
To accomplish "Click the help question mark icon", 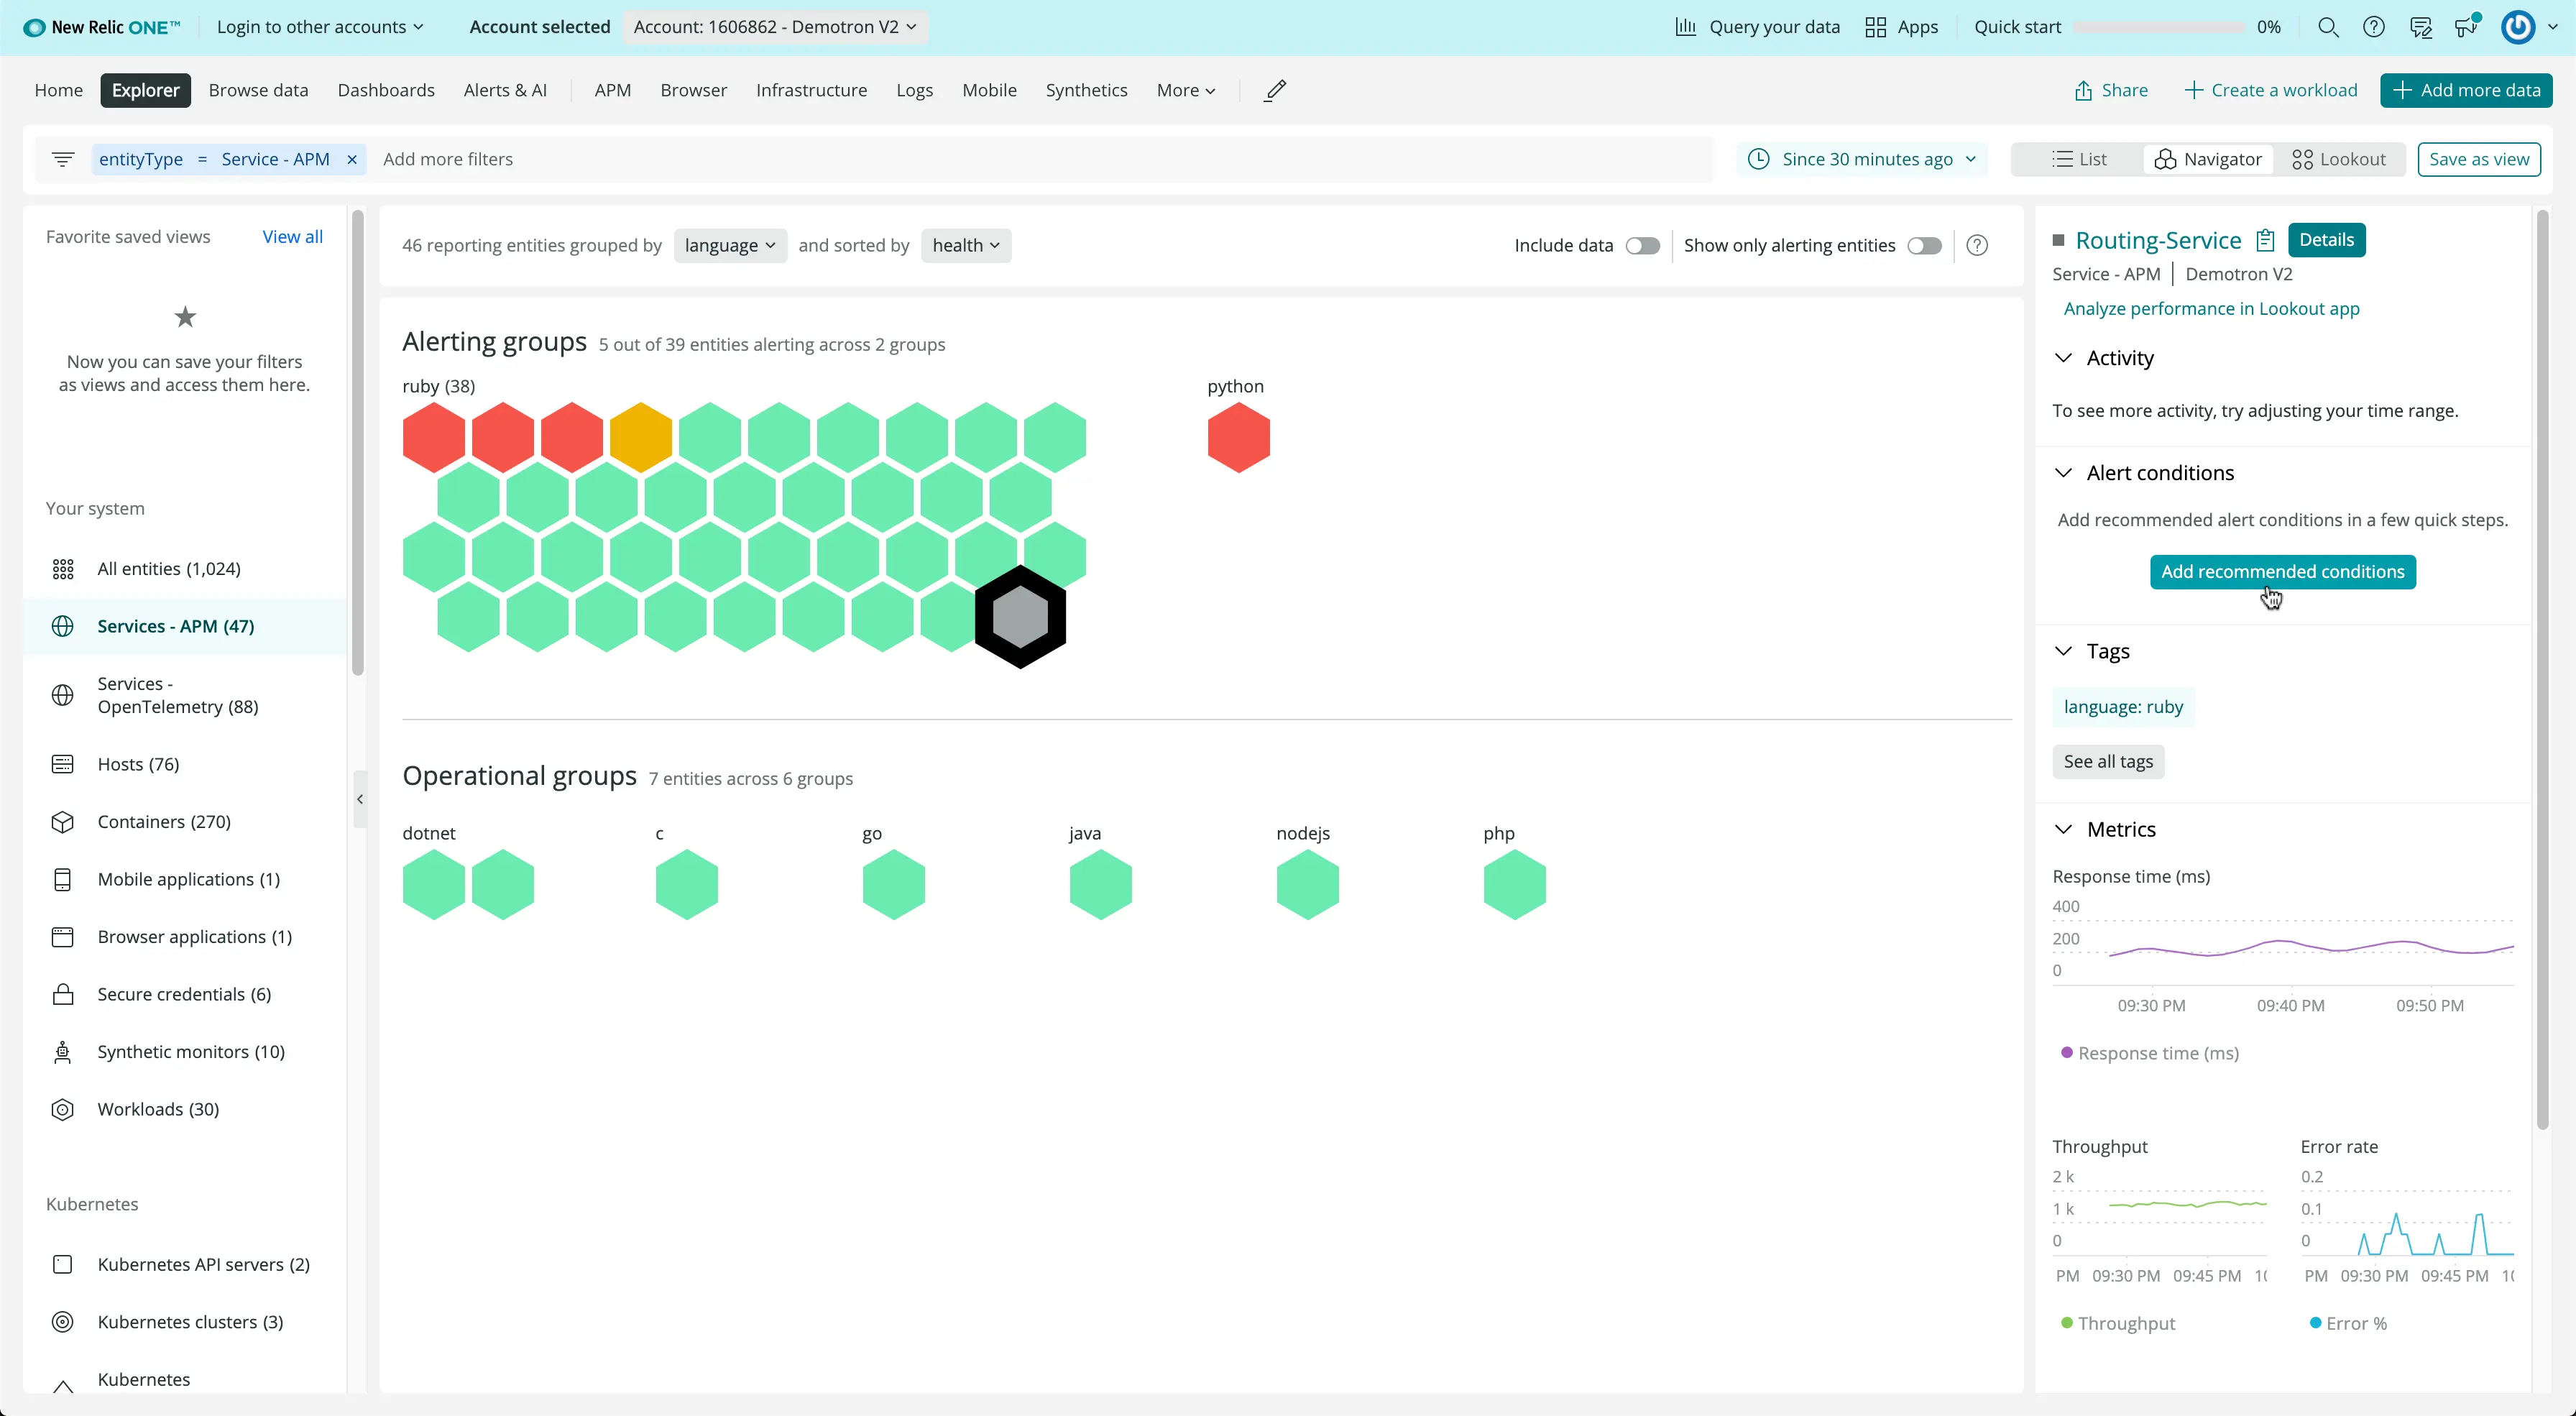I will [2375, 27].
